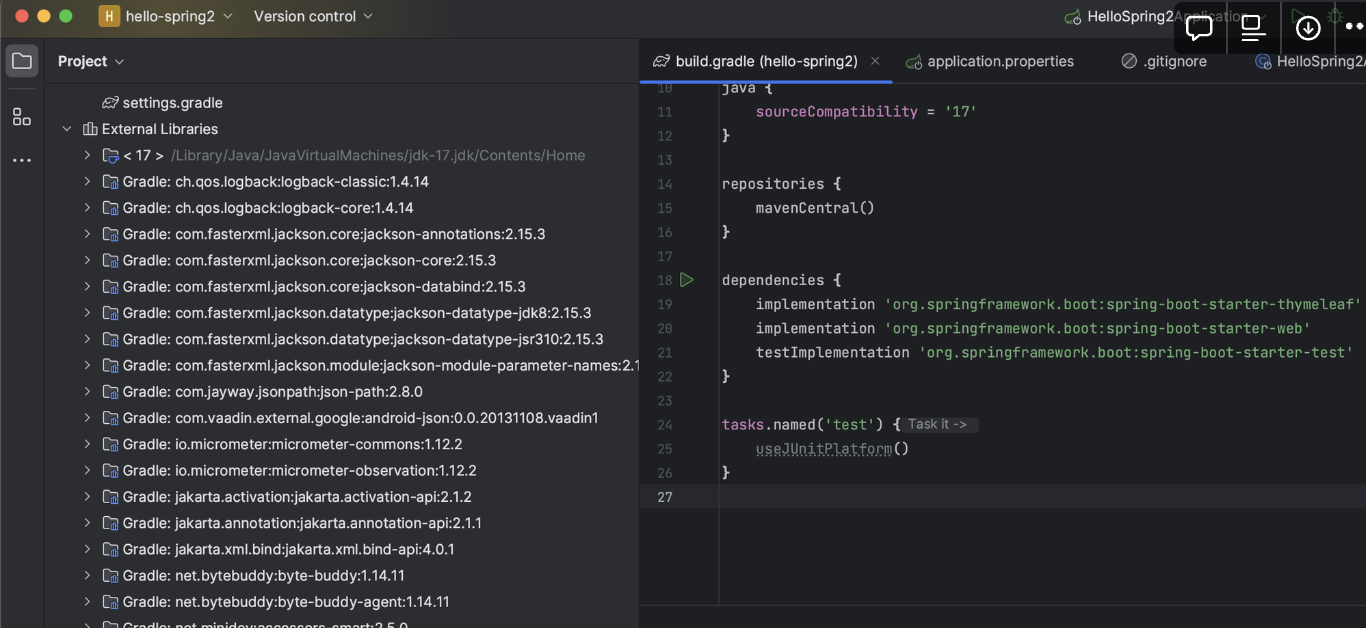The height and width of the screenshot is (628, 1366).
Task: Close the build.gradle editor tab
Action: pyautogui.click(x=875, y=61)
